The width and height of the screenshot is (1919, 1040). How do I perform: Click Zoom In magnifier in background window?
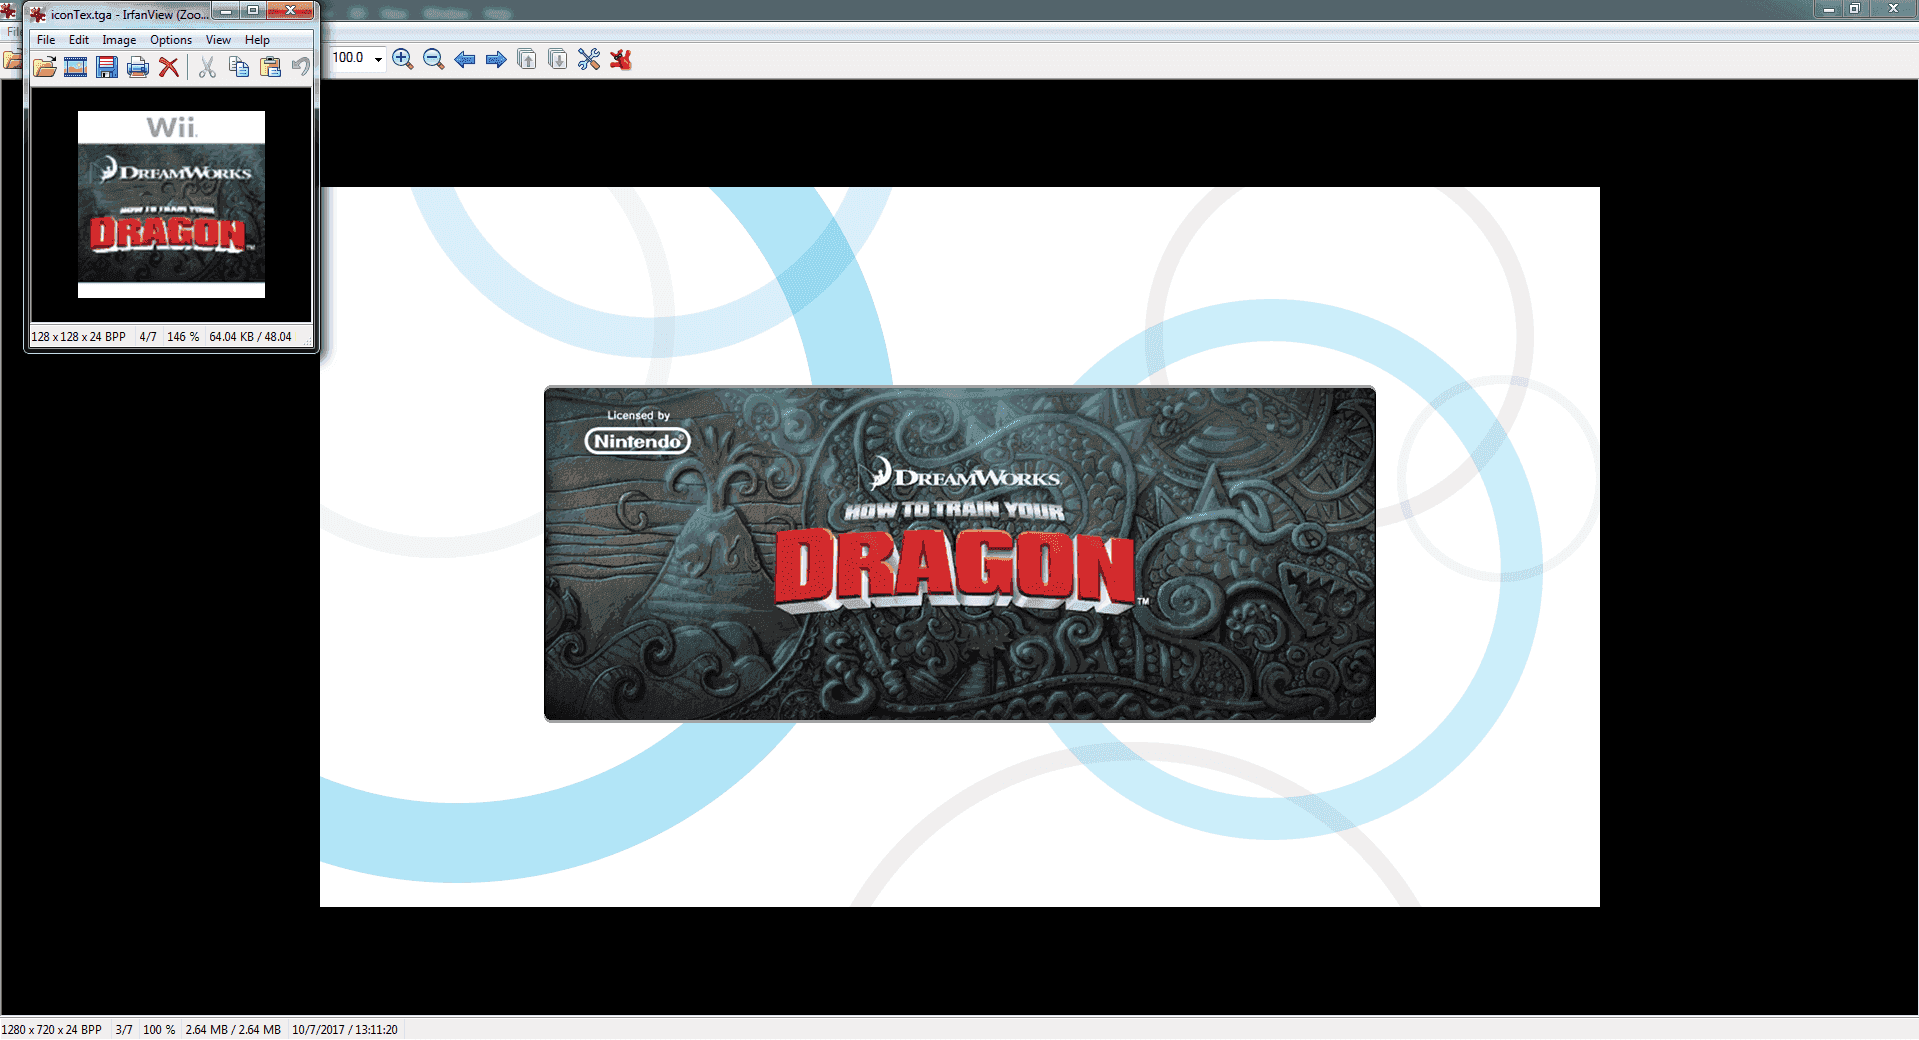pos(403,59)
